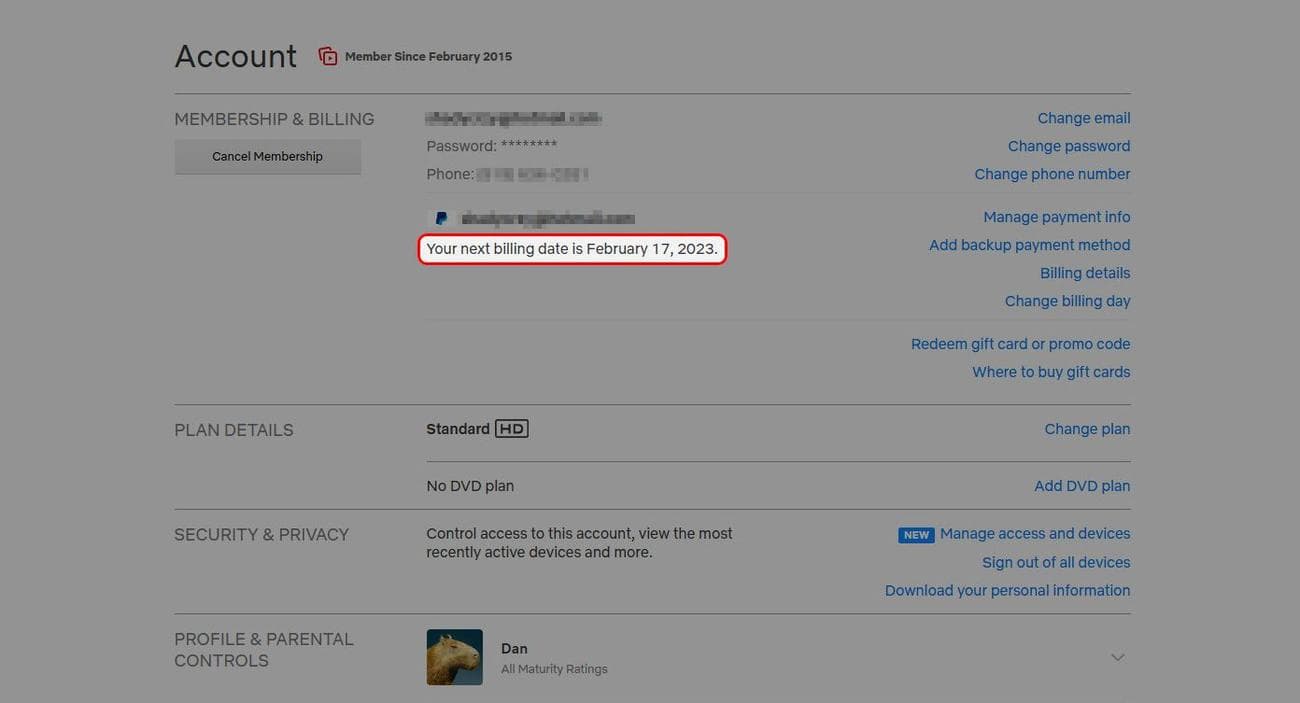
Task: Click the PayPal payment icon
Action: [x=440, y=218]
